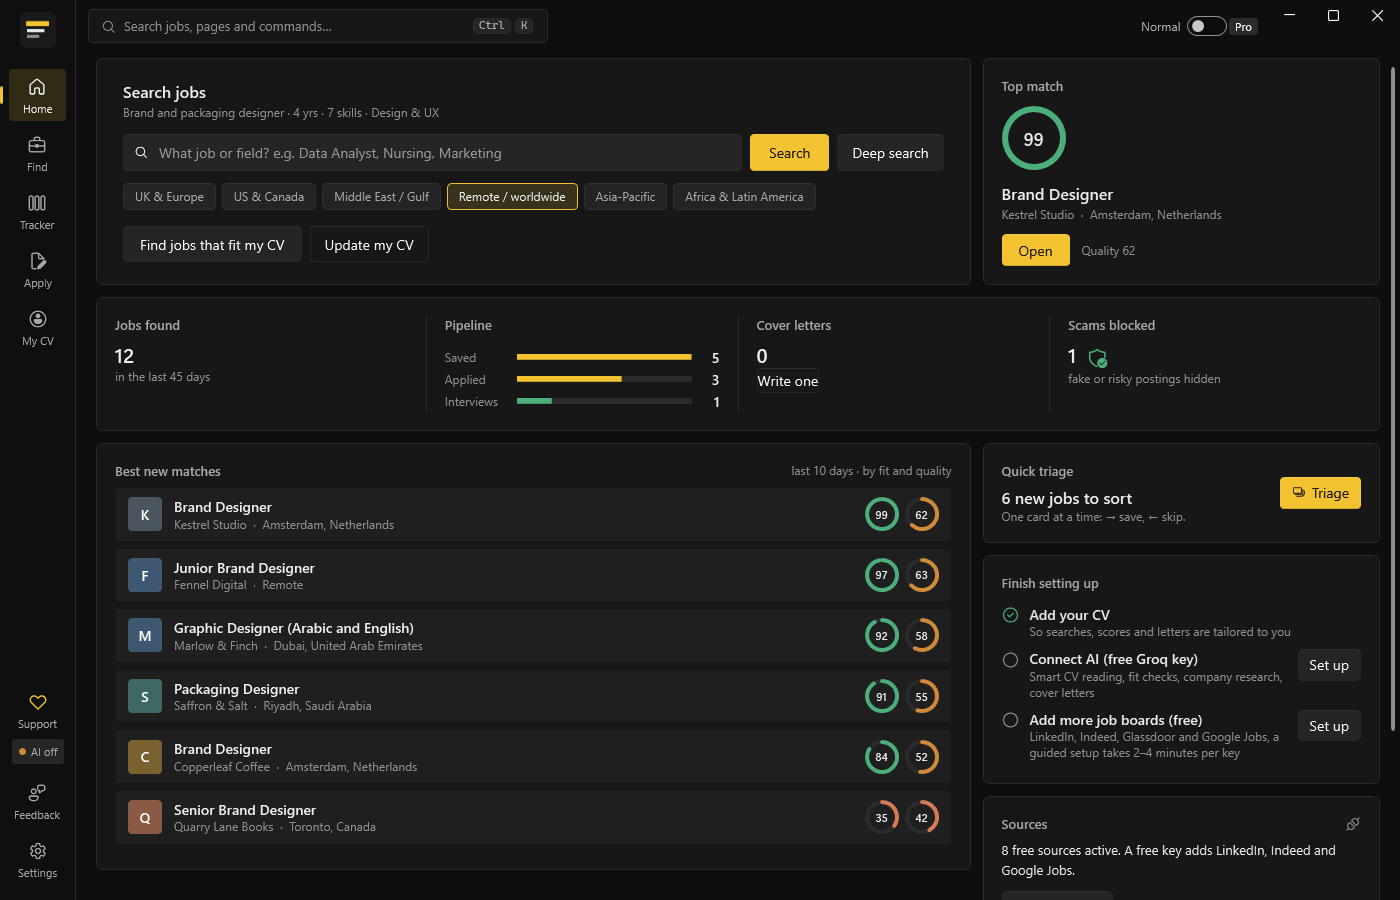Open the Packaging Designer match row
Viewport: 1400px width, 900px height.
pyautogui.click(x=533, y=696)
